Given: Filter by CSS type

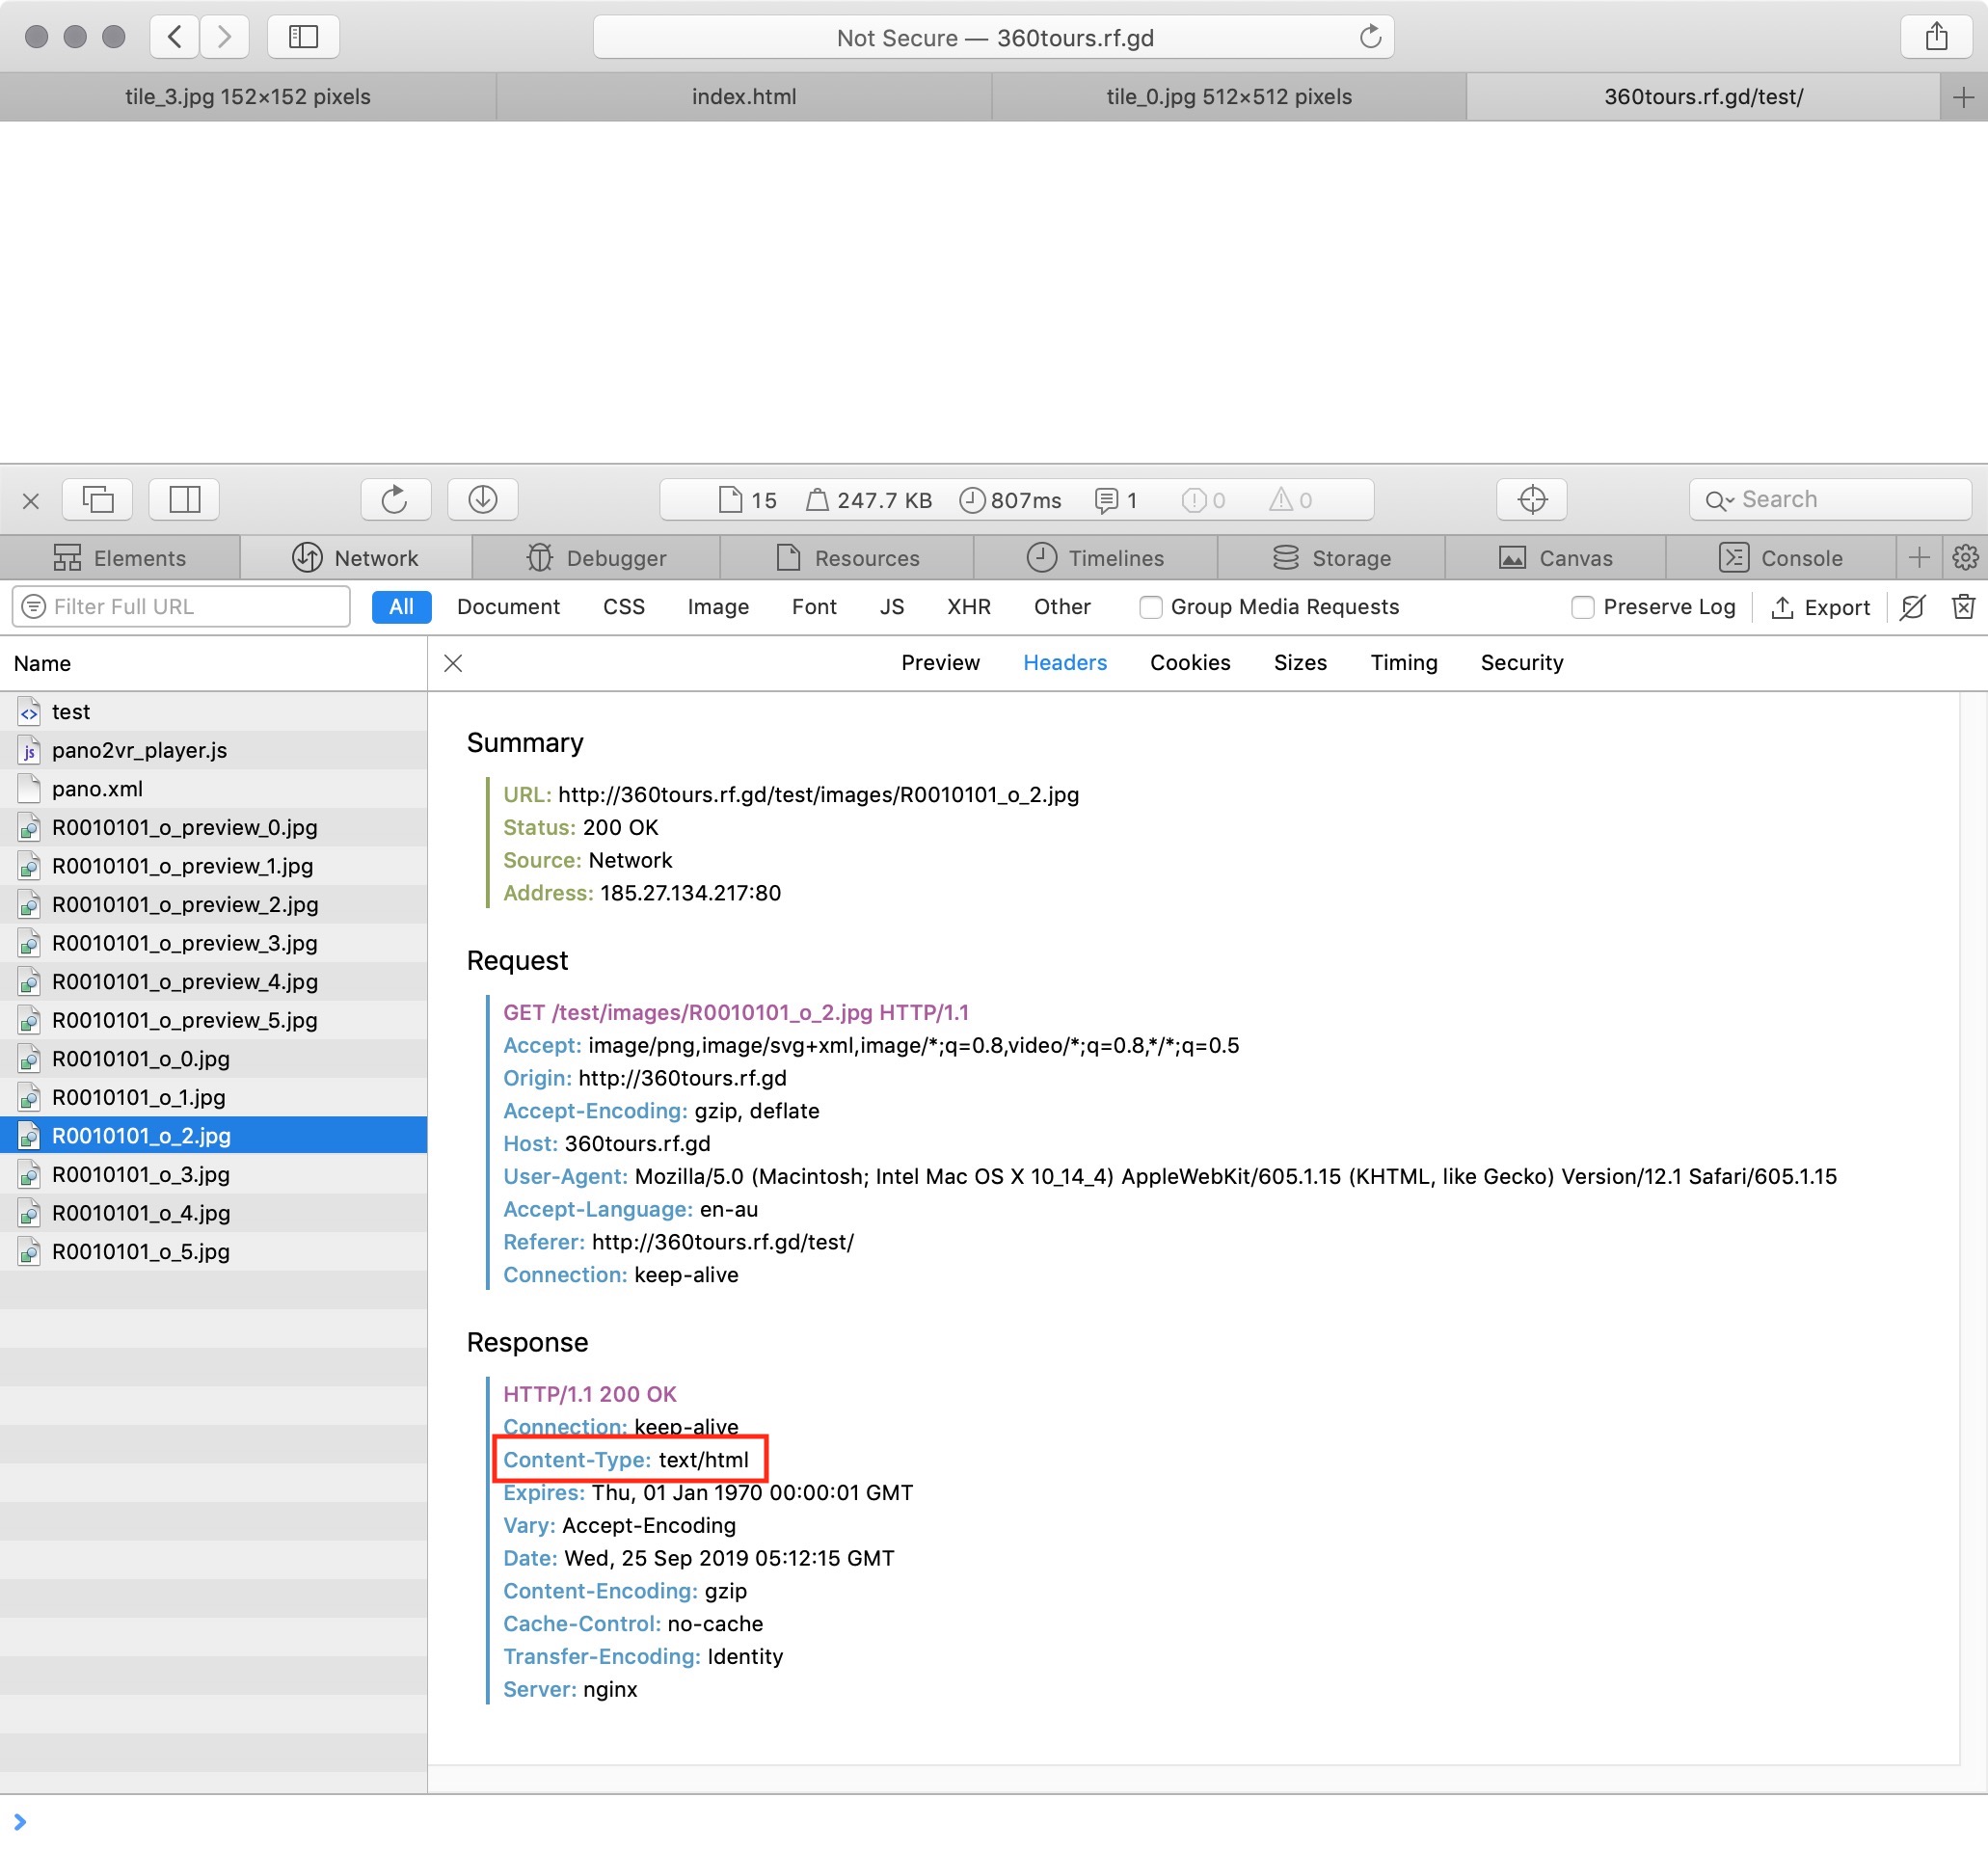Looking at the screenshot, I should point(624,607).
